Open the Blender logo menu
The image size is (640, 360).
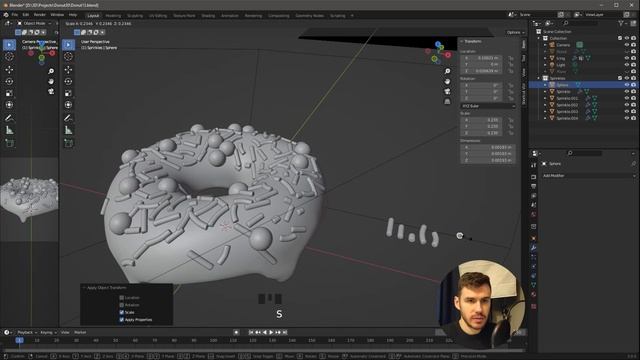(x=6, y=15)
